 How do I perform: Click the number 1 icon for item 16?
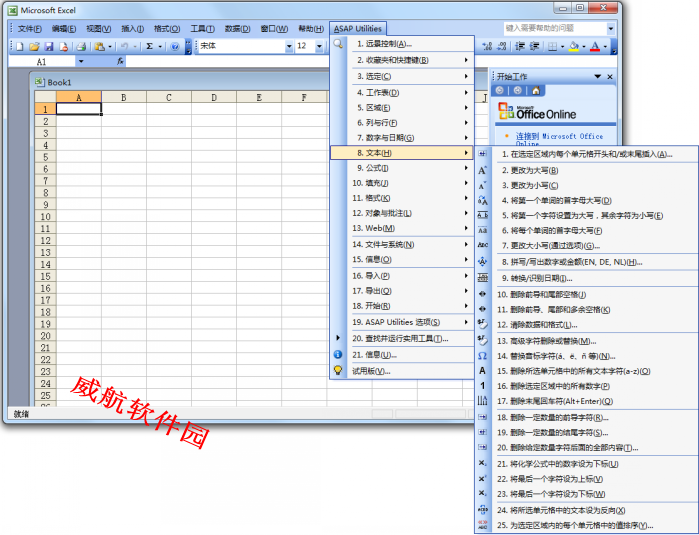(482, 386)
